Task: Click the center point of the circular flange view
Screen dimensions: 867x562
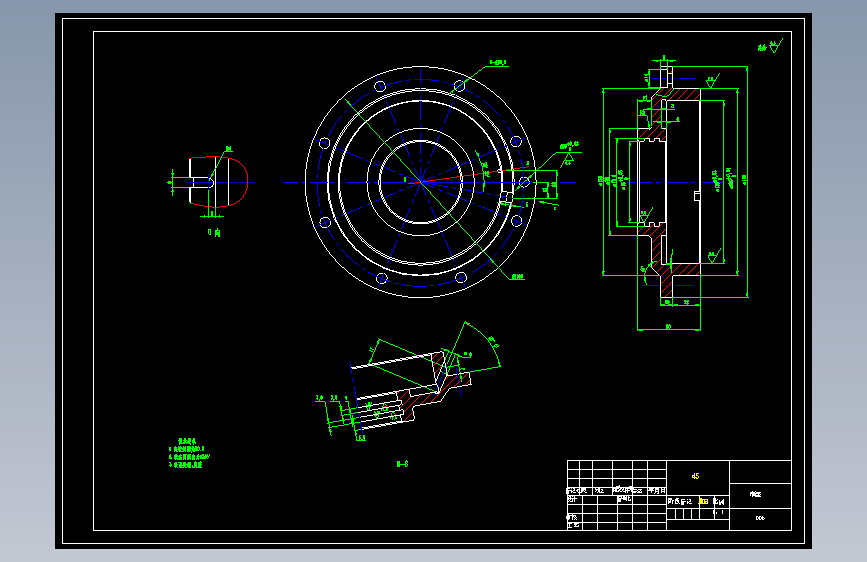Action: 421,182
